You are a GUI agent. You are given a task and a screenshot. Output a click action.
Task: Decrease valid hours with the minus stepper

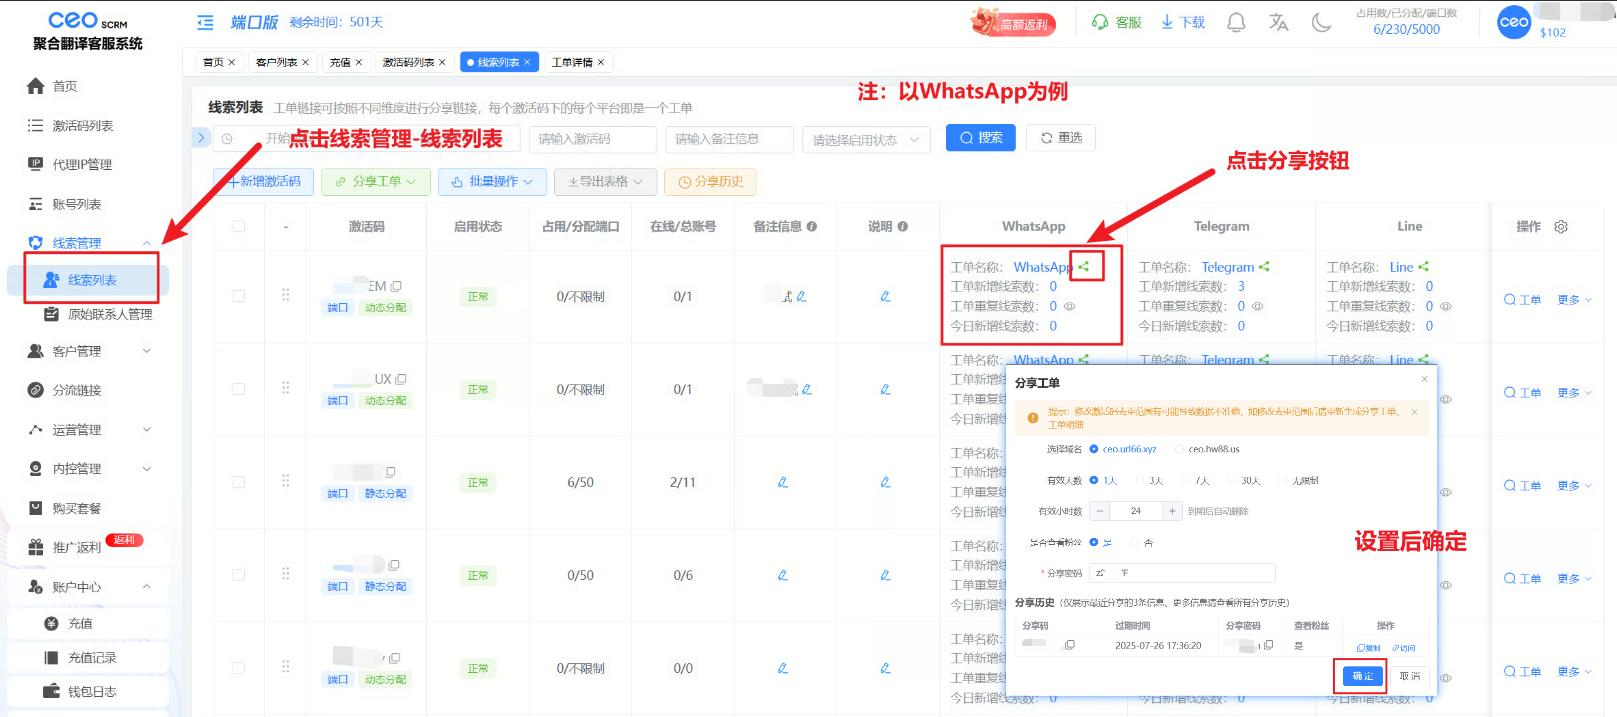tap(1100, 511)
